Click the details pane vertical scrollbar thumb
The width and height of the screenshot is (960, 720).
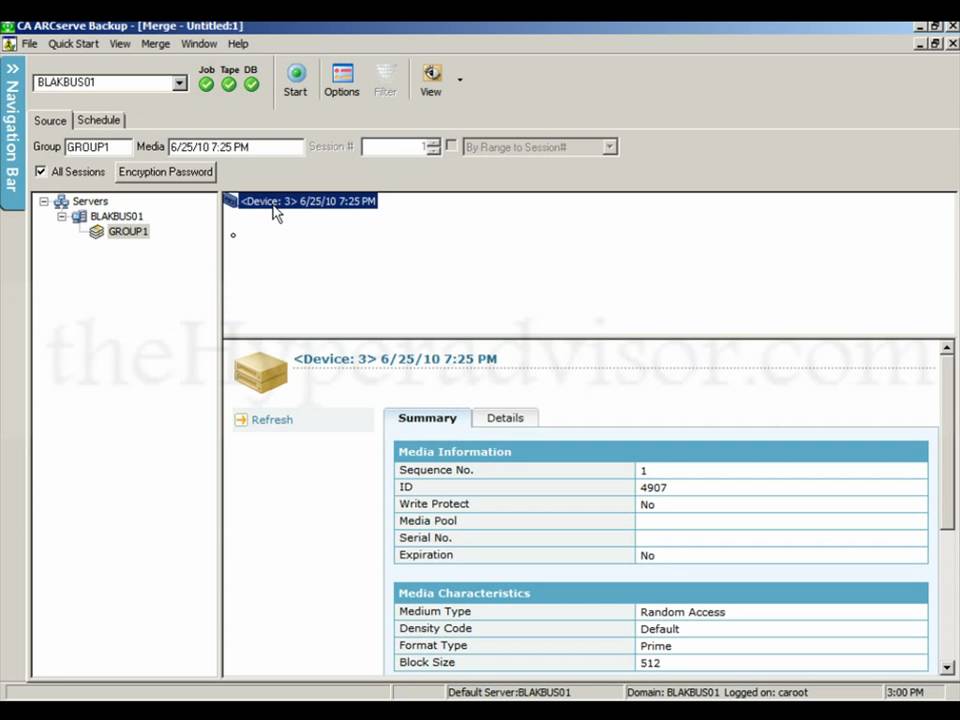pyautogui.click(x=947, y=443)
